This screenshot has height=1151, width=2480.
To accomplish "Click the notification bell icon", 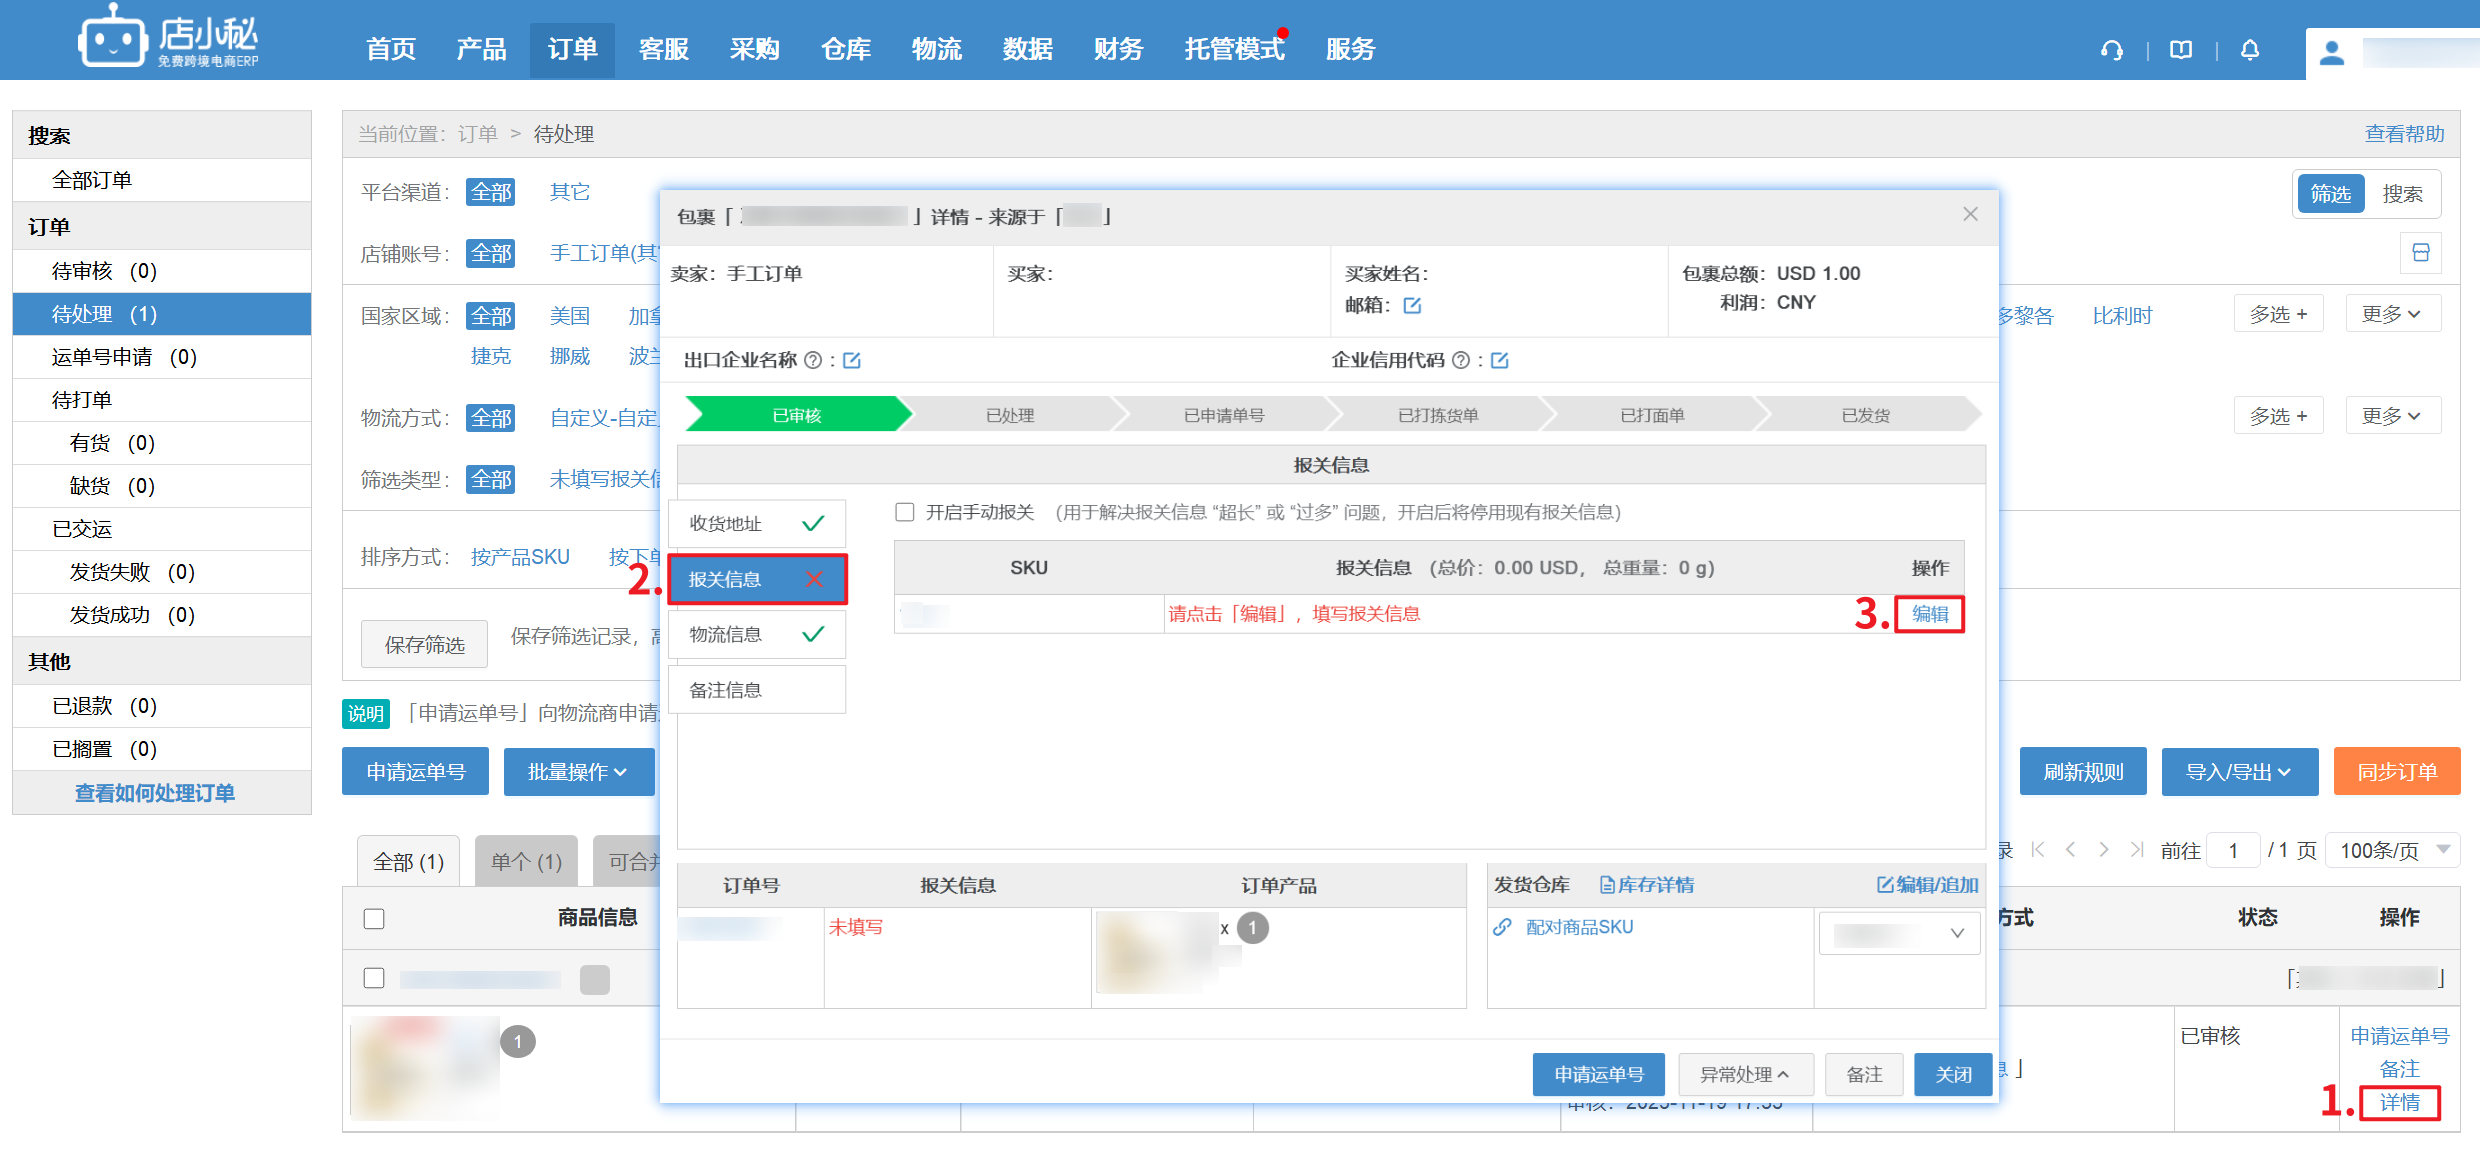I will pyautogui.click(x=2250, y=50).
